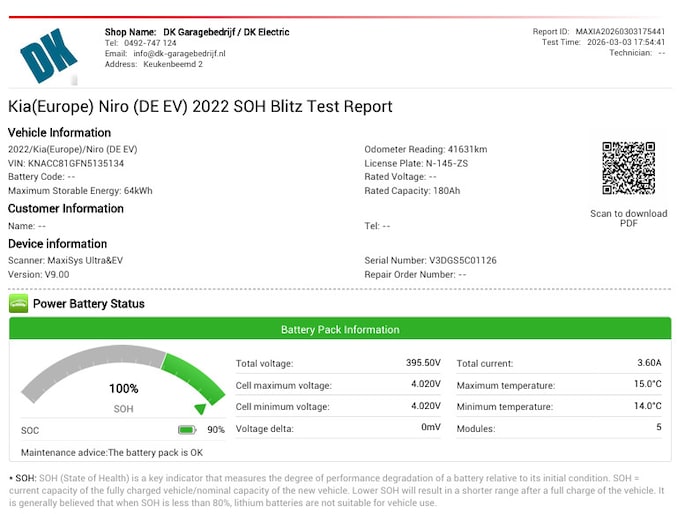This screenshot has height=514, width=685.
Task: Click the report title Kia Niro SOH Blitz Test Report
Action: click(200, 107)
